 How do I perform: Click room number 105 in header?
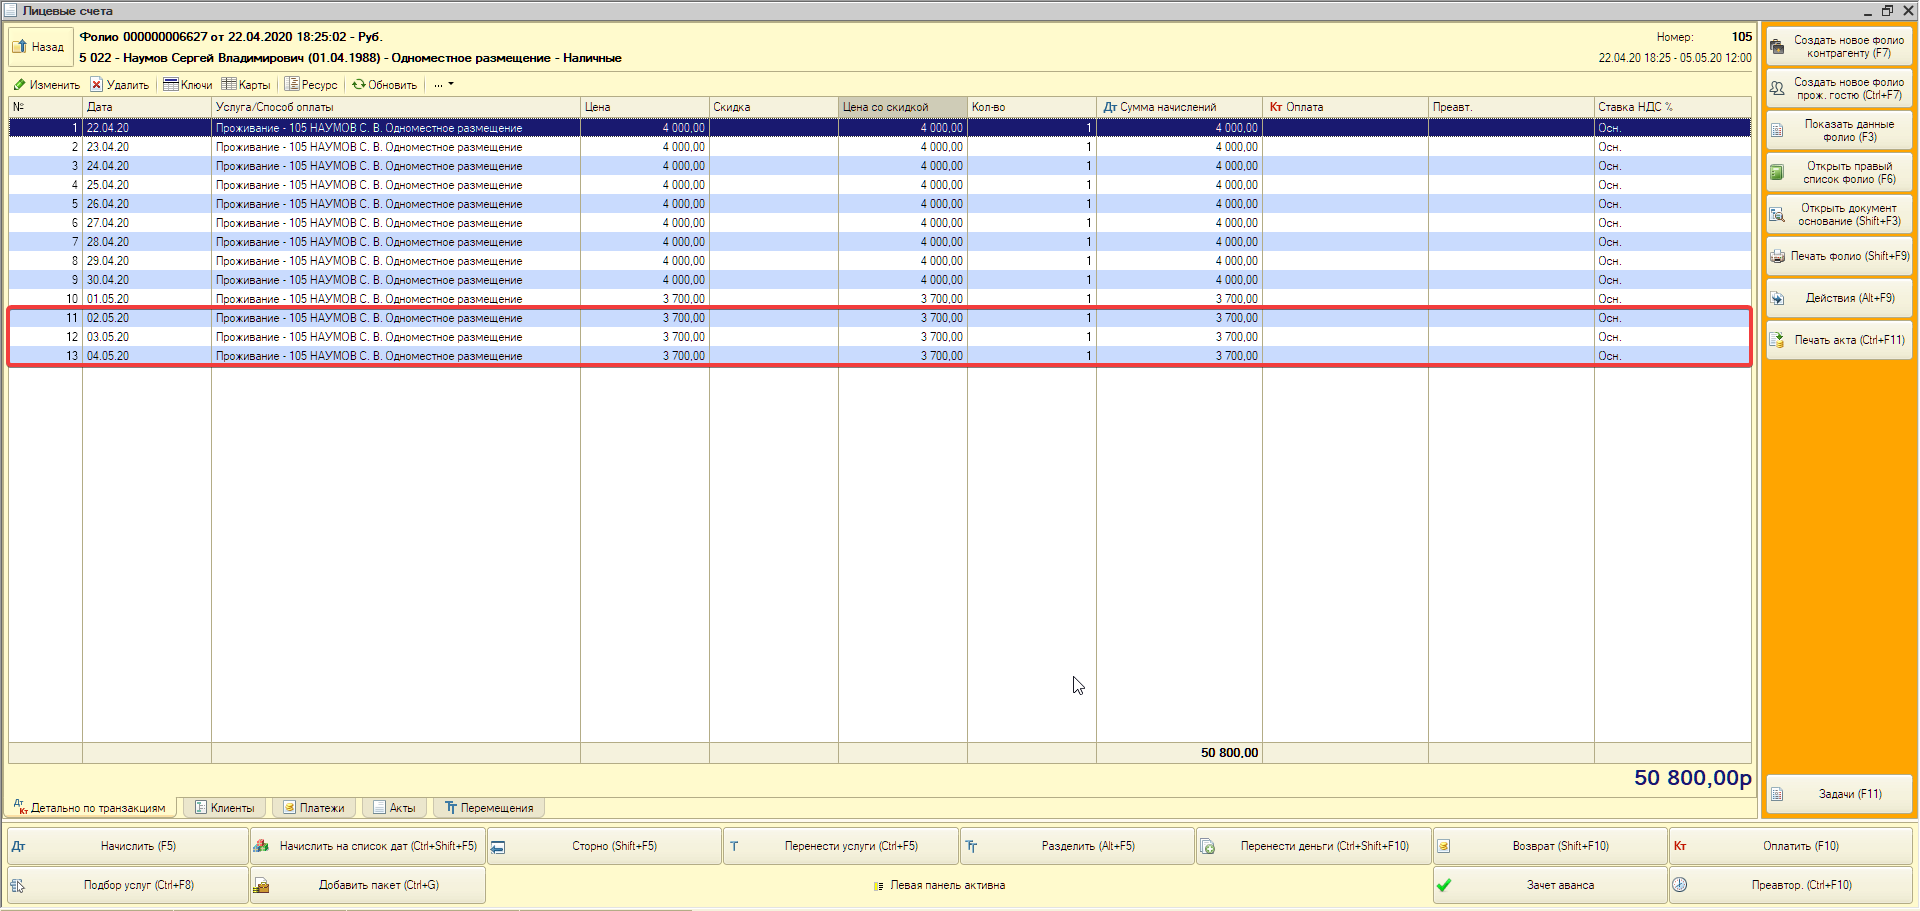point(1742,37)
